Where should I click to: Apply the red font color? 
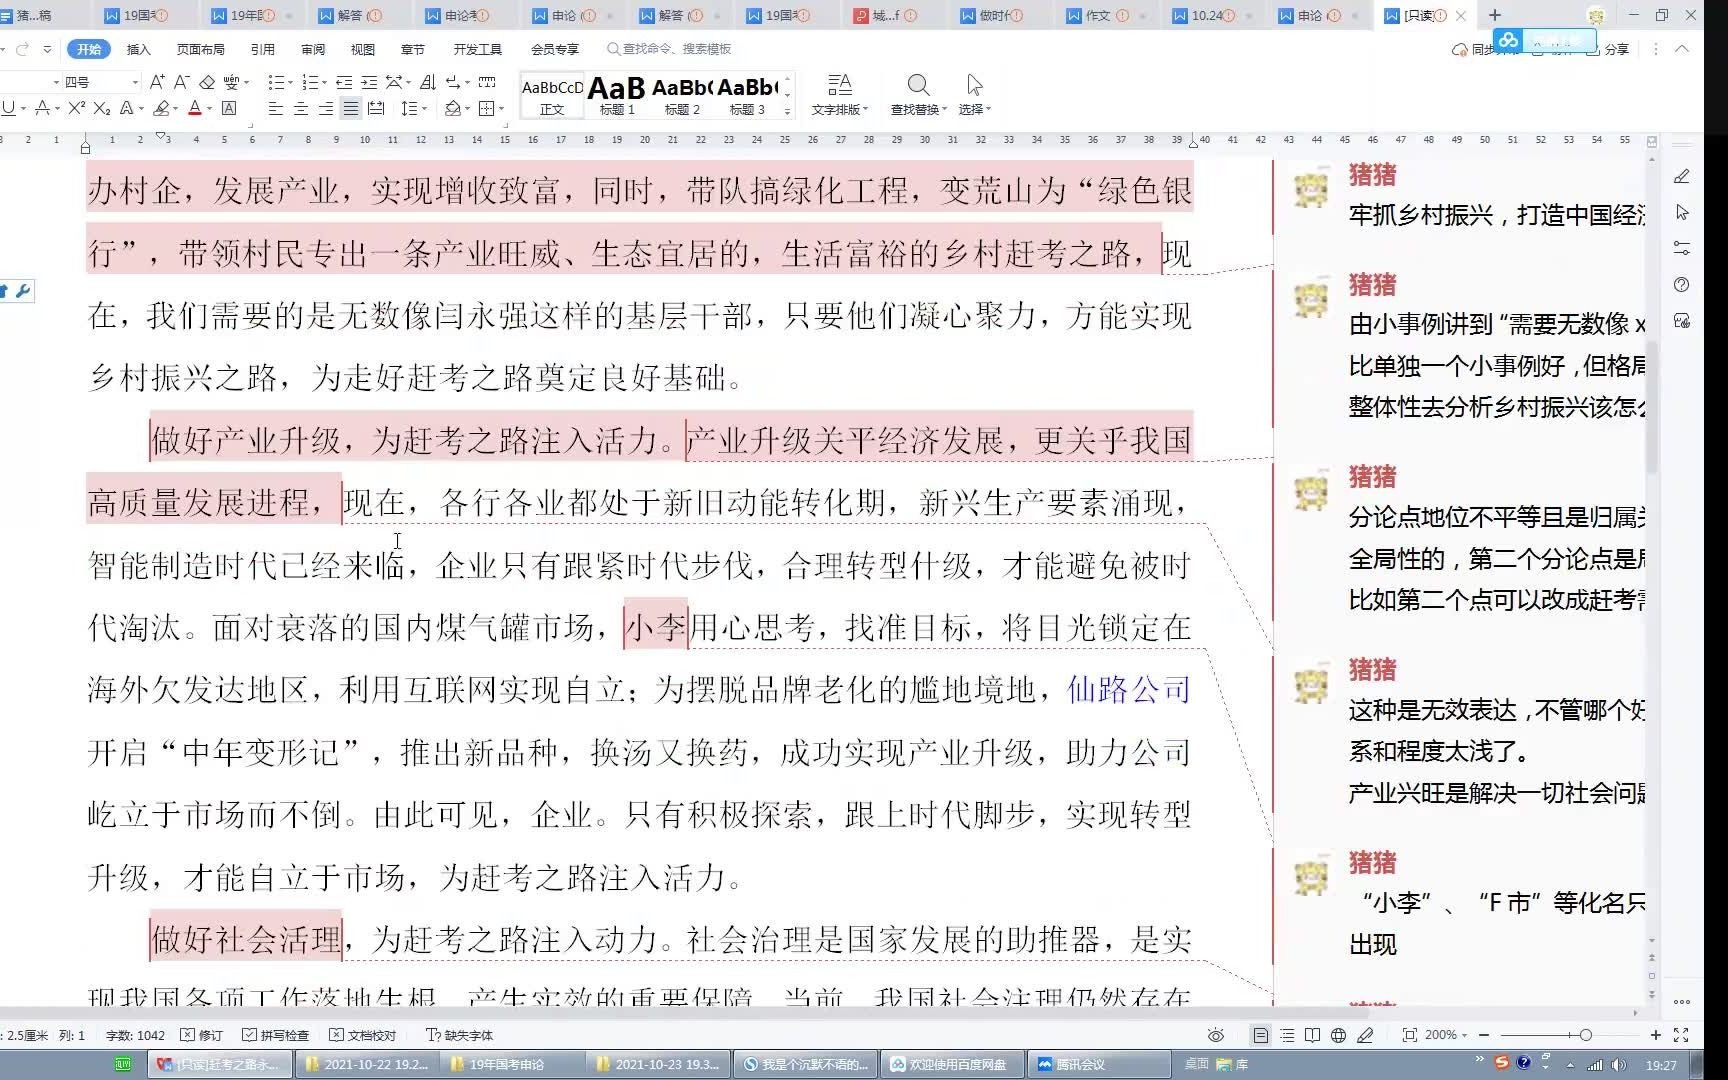(x=196, y=108)
